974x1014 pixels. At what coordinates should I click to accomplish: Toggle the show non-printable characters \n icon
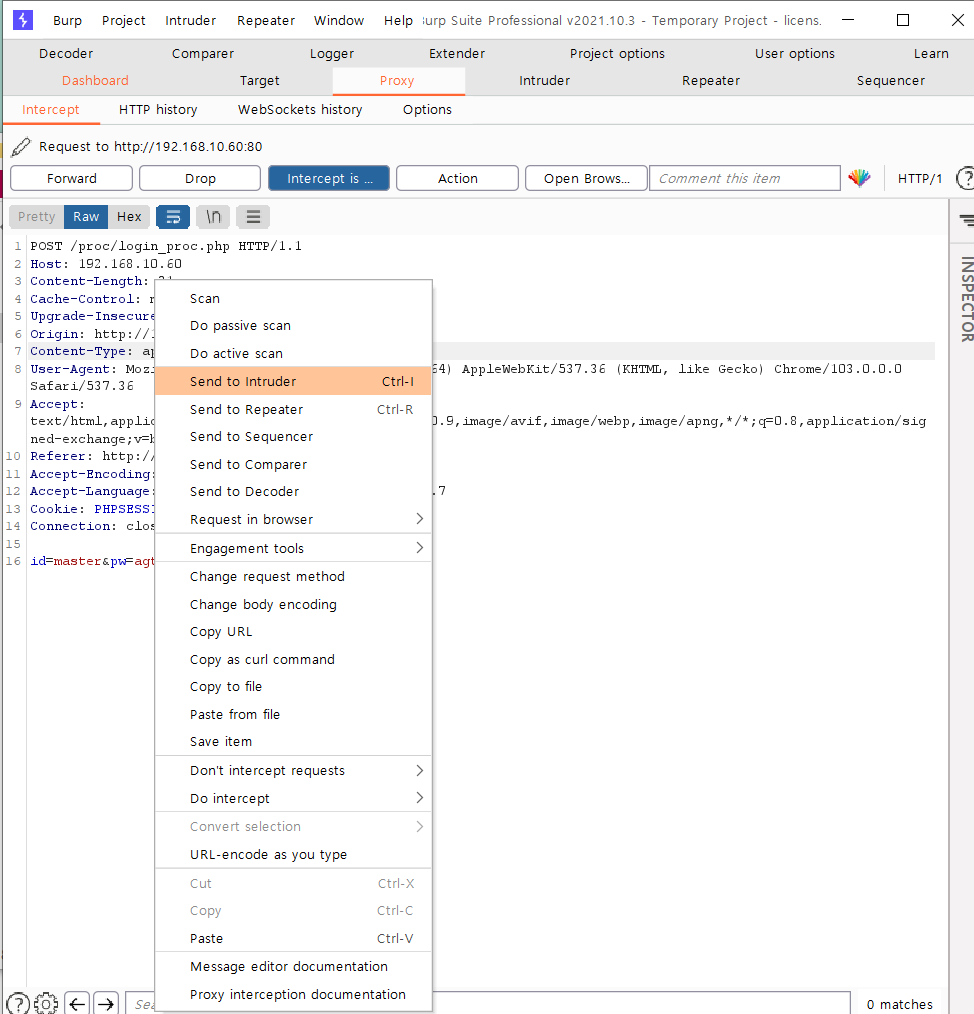pyautogui.click(x=213, y=217)
